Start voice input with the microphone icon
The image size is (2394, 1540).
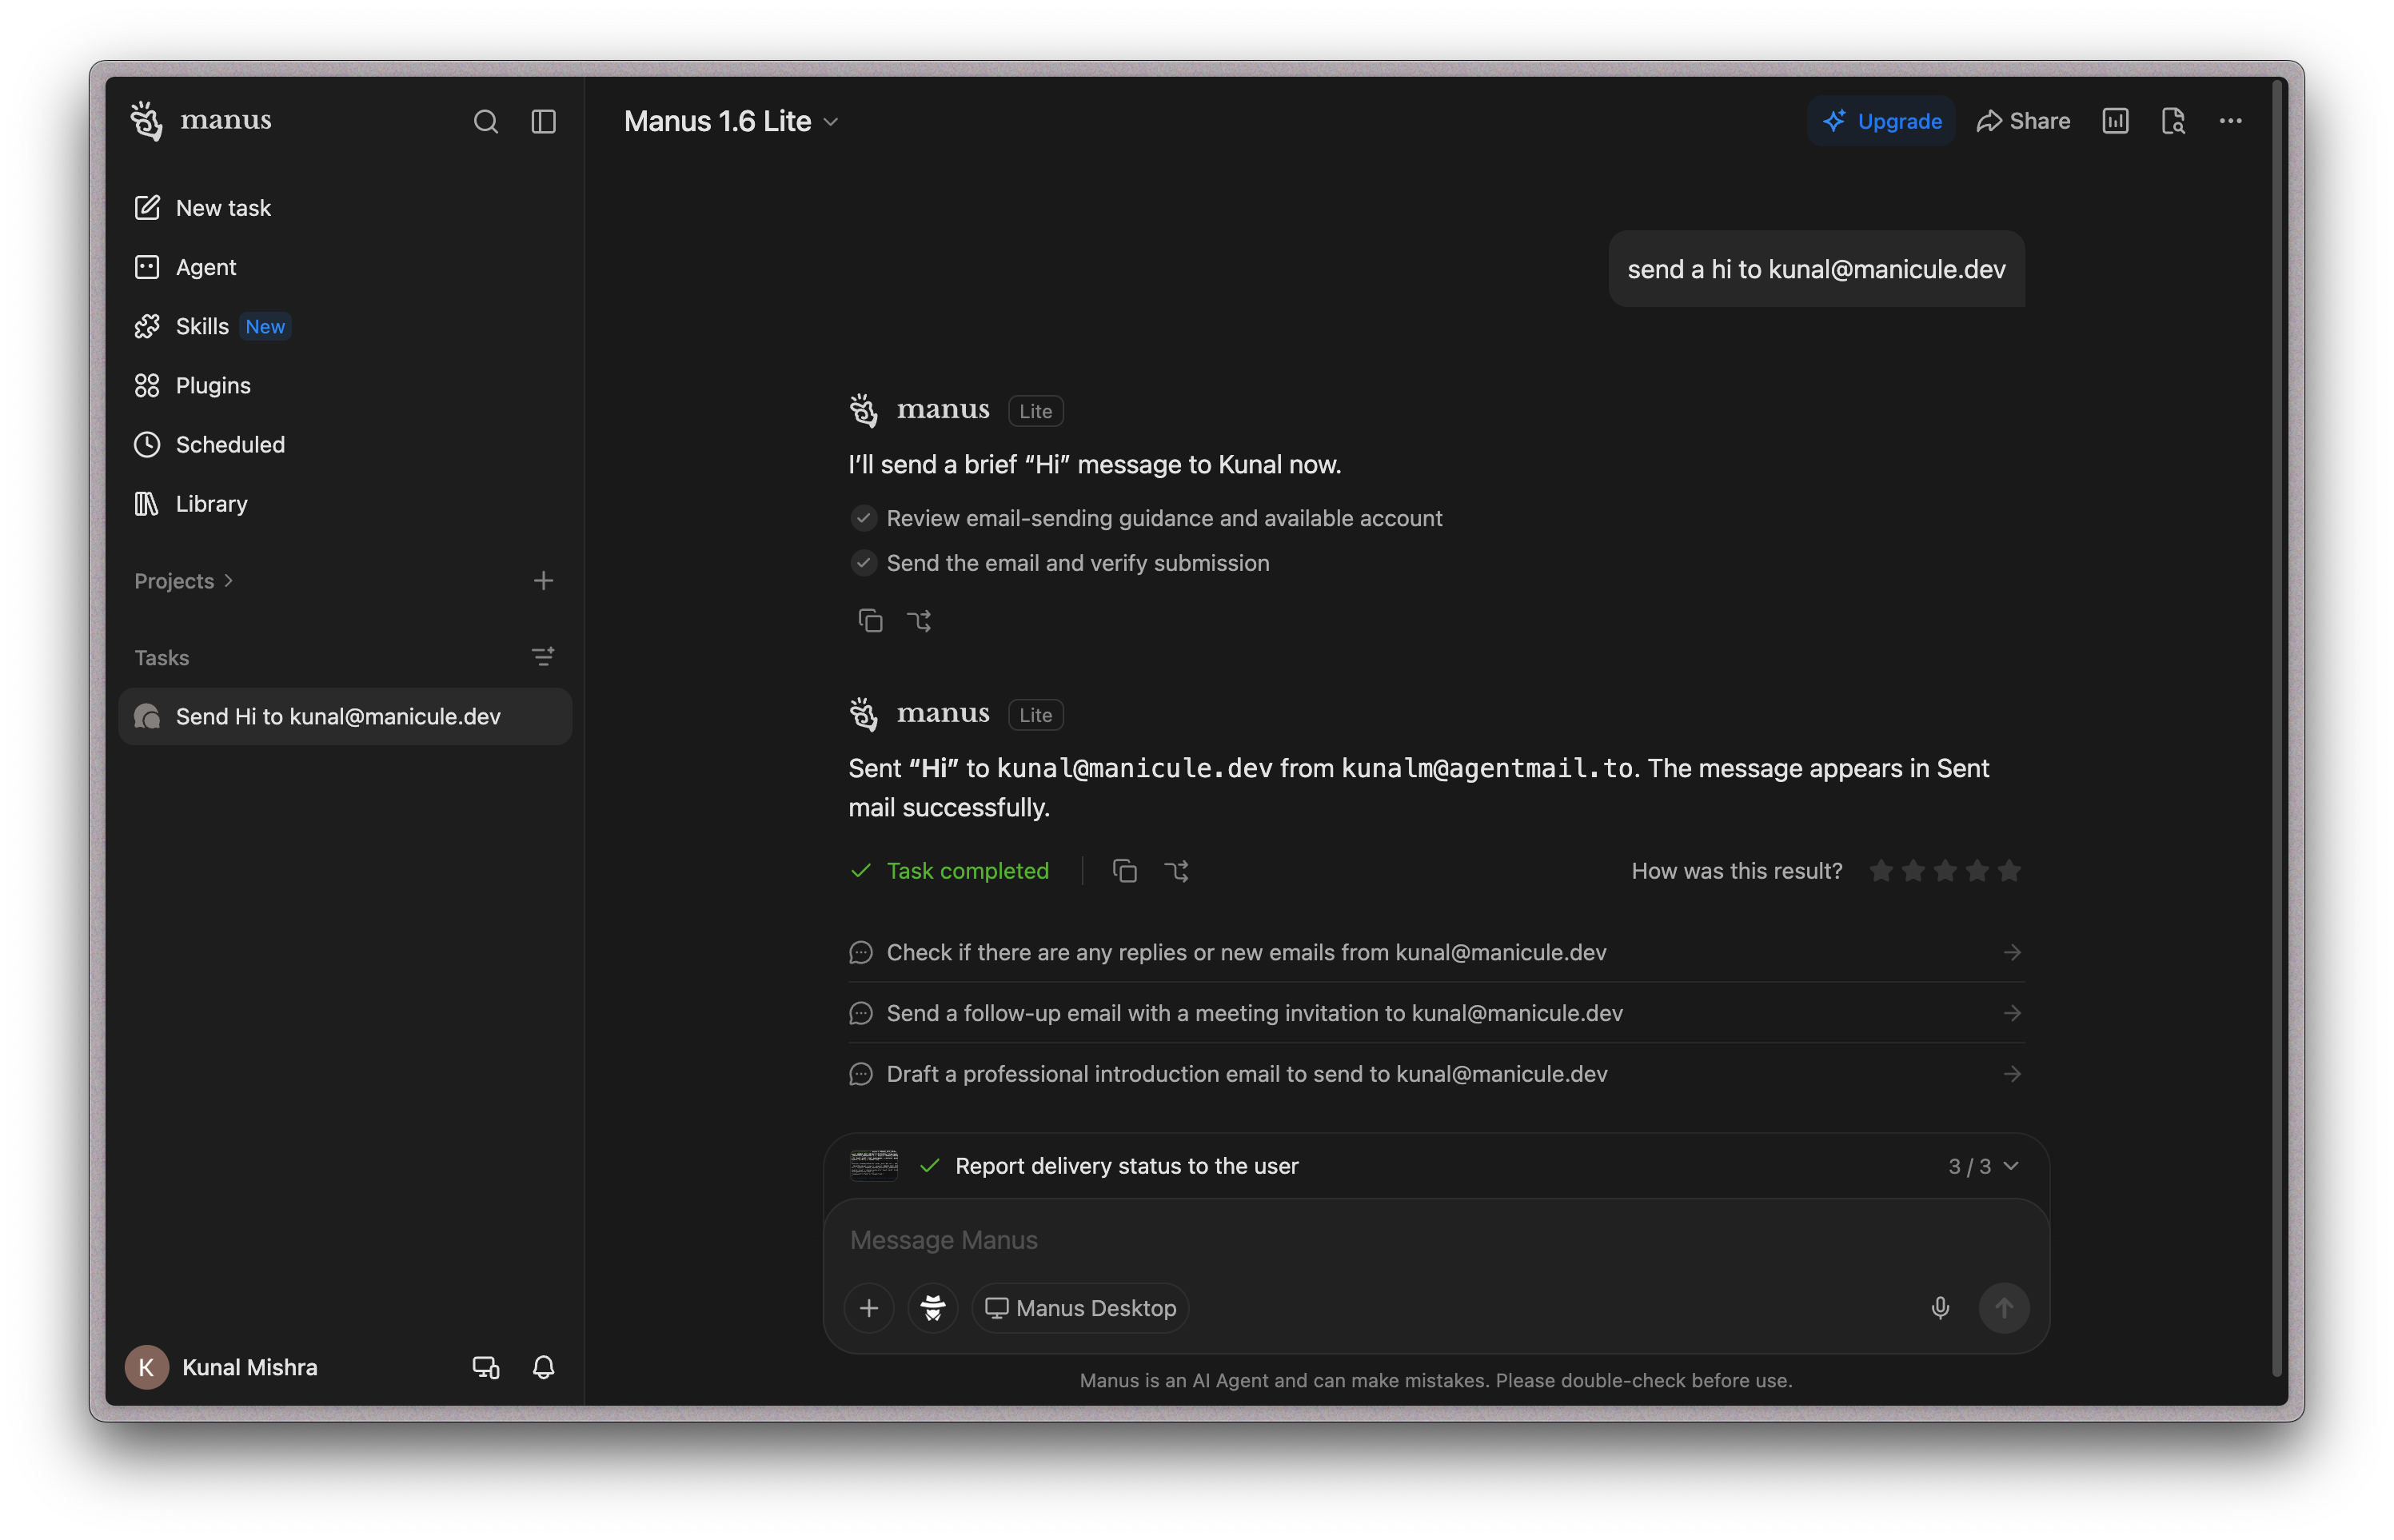click(1940, 1308)
